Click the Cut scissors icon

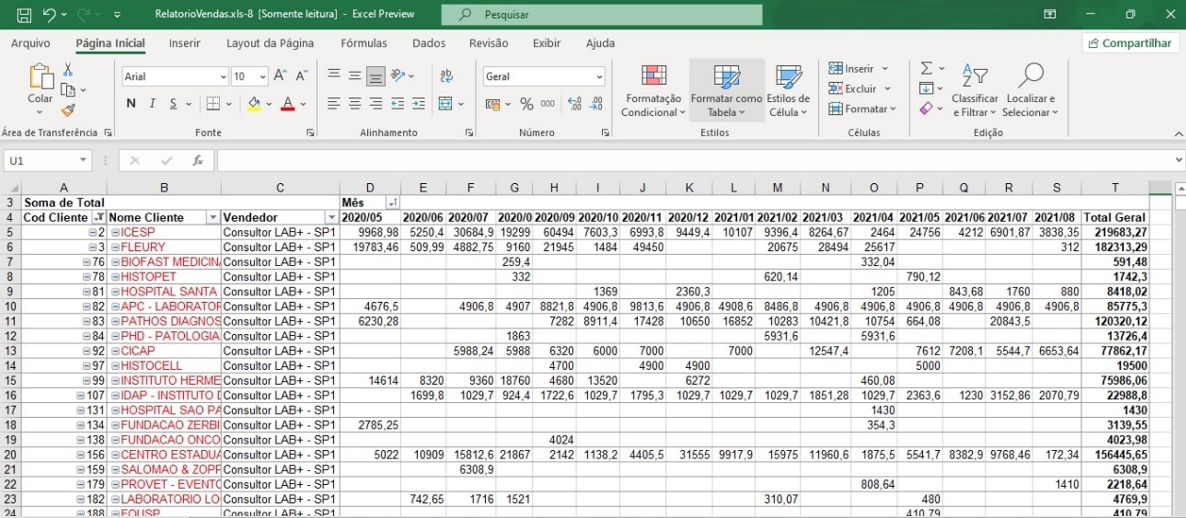(x=68, y=69)
